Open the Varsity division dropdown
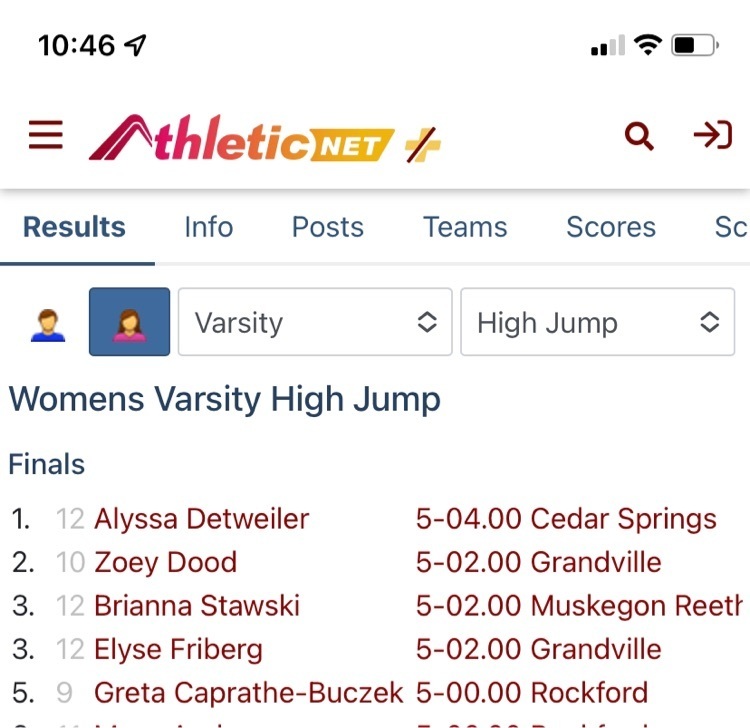750x728 pixels. pyautogui.click(x=315, y=321)
